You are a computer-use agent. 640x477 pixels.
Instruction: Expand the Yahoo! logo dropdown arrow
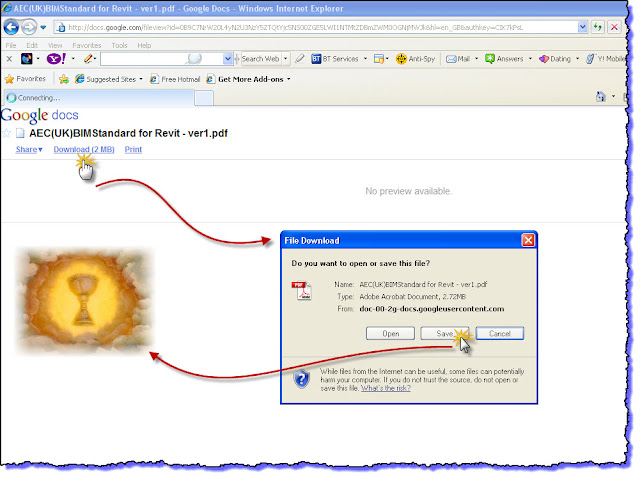coord(73,59)
